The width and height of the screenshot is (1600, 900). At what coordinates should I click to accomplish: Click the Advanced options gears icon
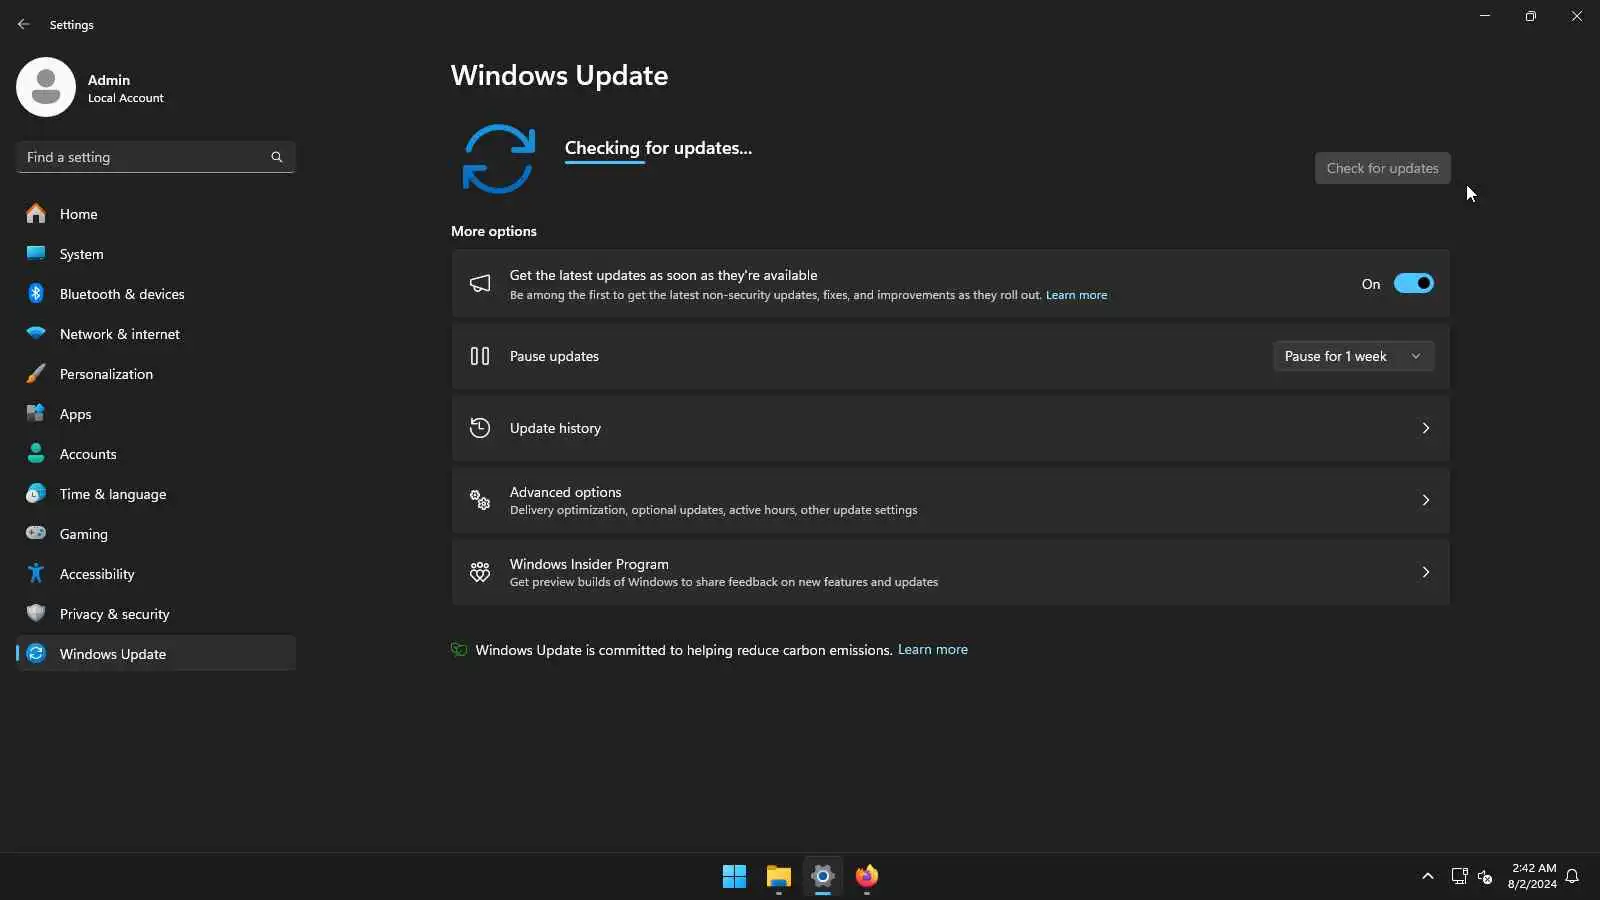click(480, 500)
